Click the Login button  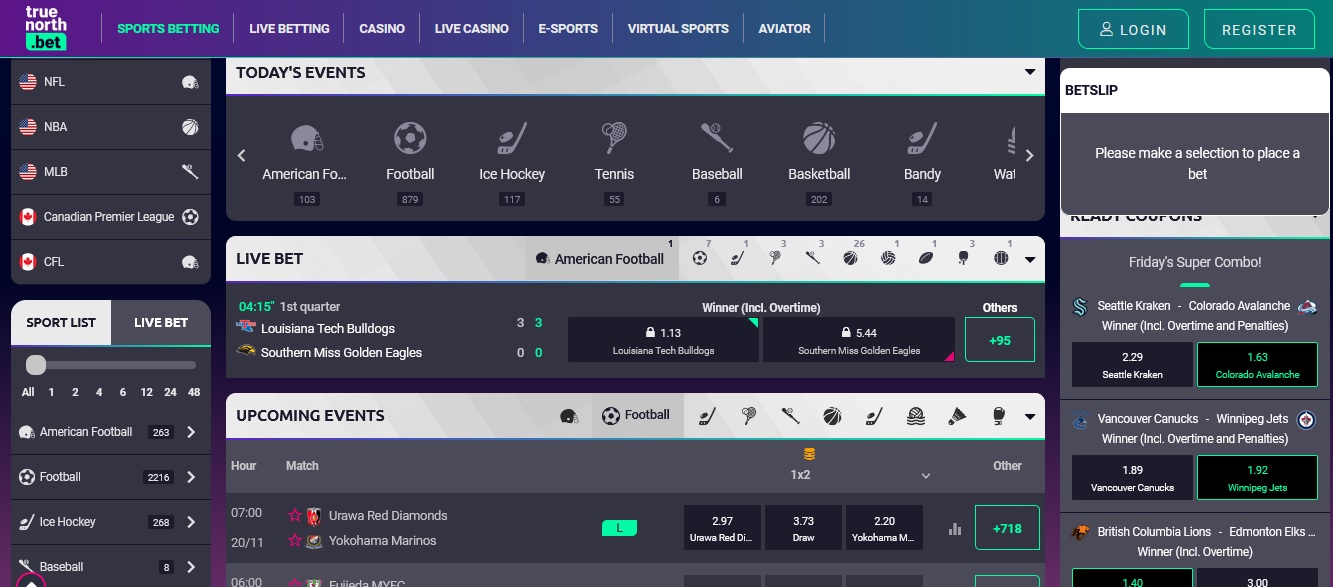coord(1133,29)
